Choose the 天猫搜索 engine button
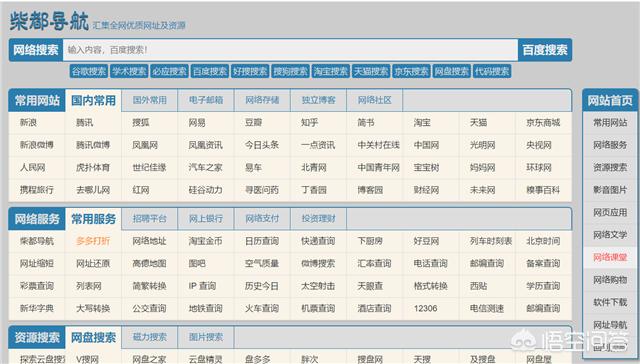The height and width of the screenshot is (364, 640). 371,71
